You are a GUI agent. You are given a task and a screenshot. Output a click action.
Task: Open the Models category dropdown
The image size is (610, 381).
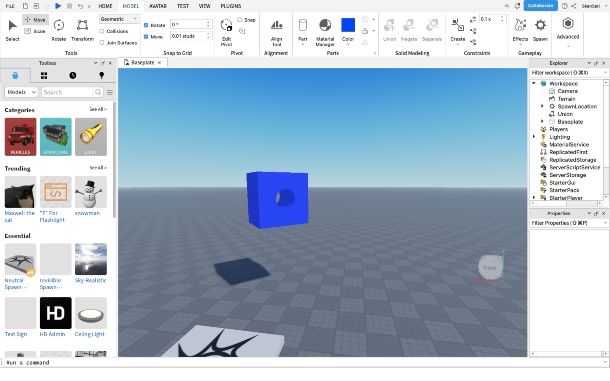(21, 92)
